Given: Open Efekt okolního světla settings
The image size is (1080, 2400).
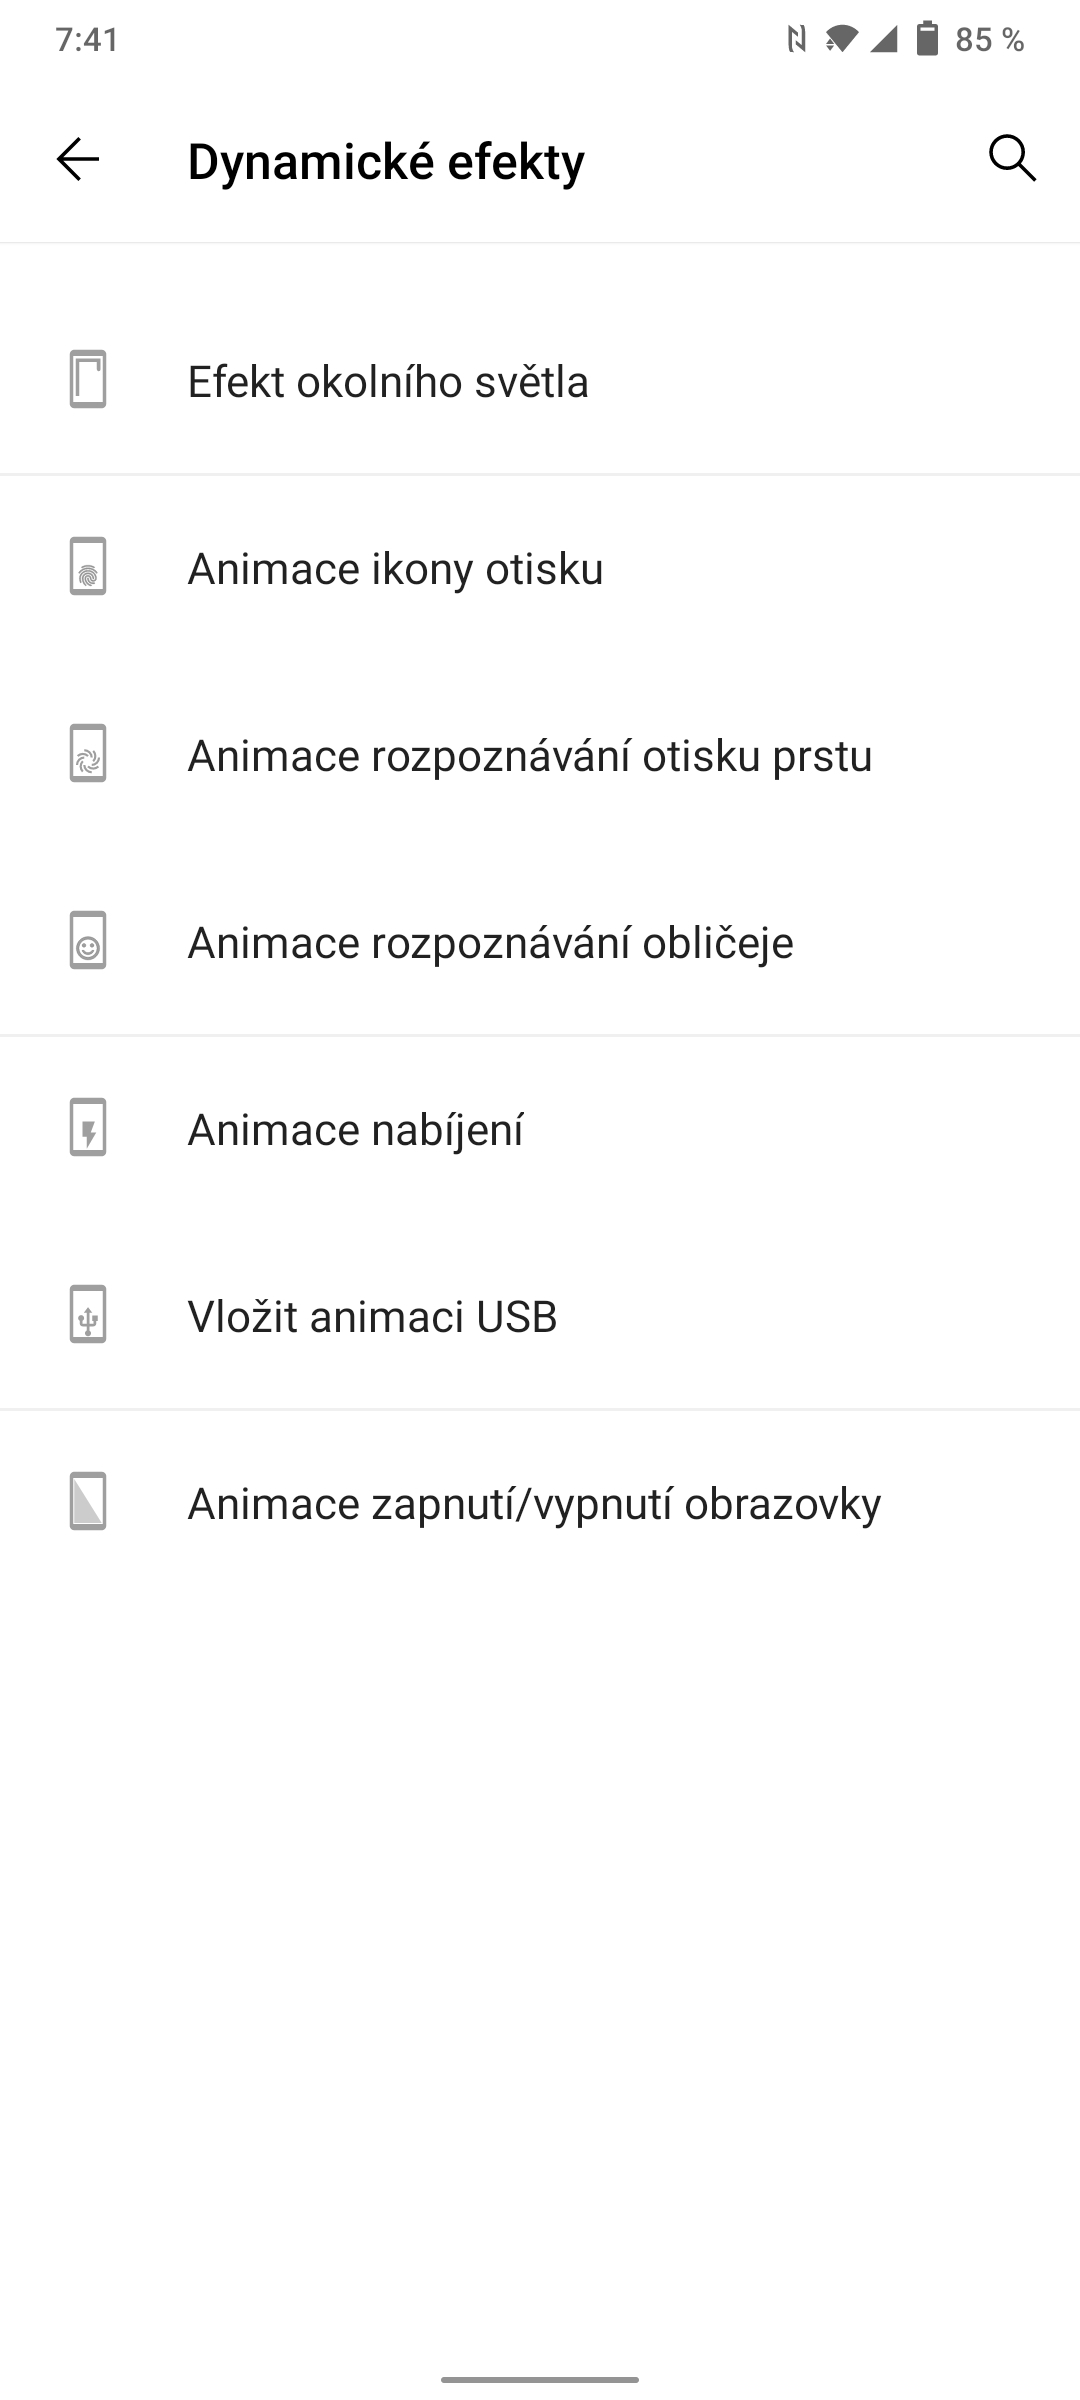Looking at the screenshot, I should (x=388, y=382).
